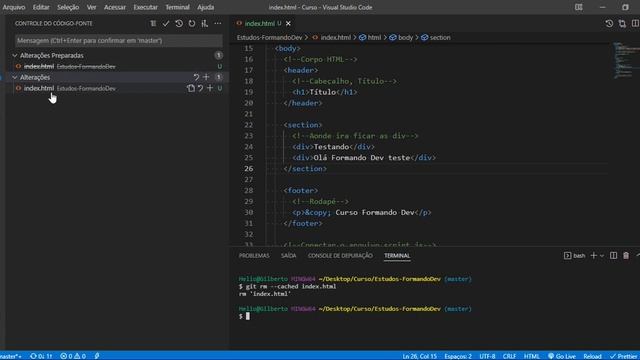Open file icon for index.html under Alterações

pyautogui.click(x=191, y=88)
